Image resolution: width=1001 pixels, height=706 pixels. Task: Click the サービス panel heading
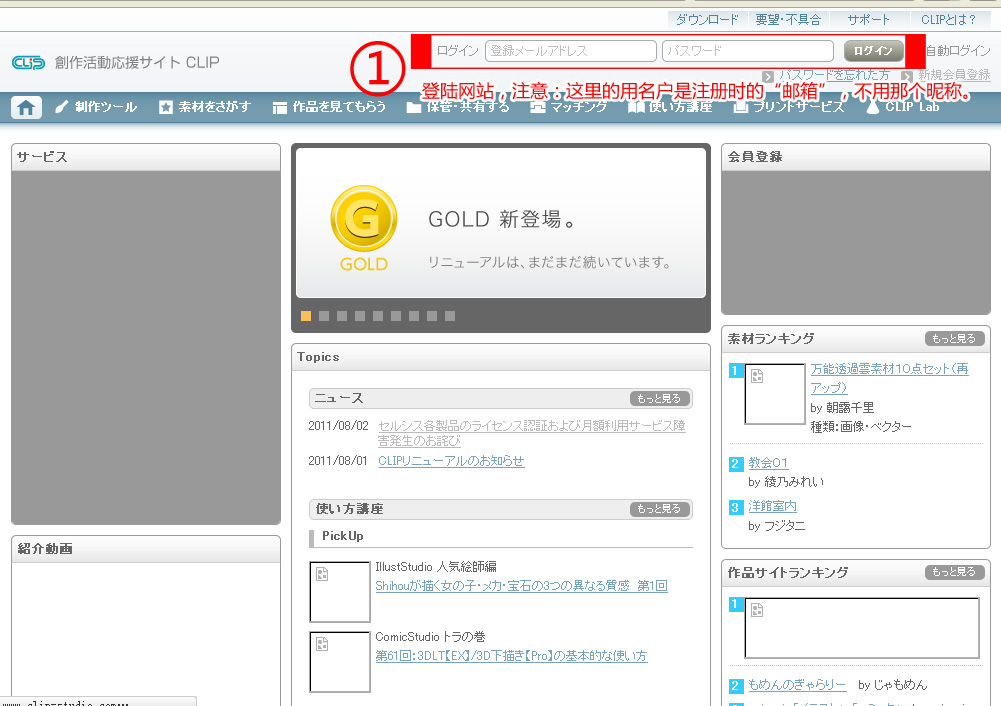[x=42, y=157]
